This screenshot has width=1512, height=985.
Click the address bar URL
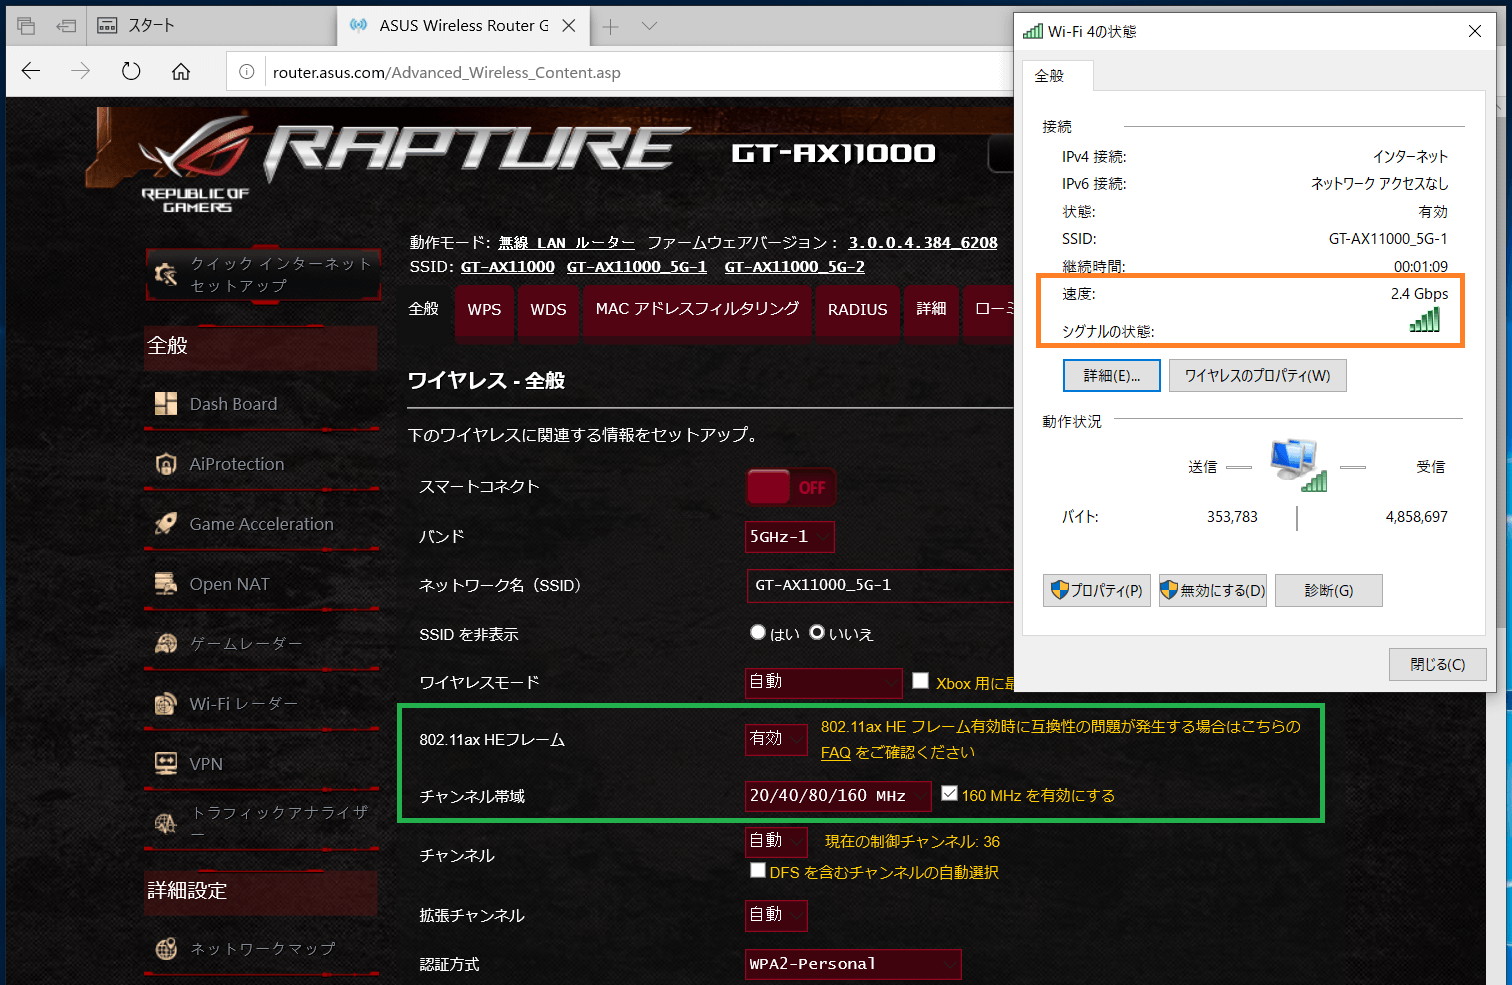click(x=447, y=72)
